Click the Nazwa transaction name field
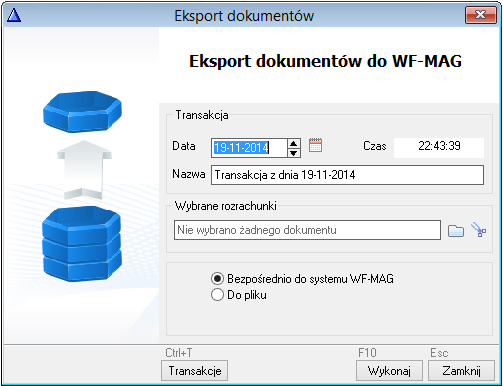This screenshot has width=503, height=386. 347,175
